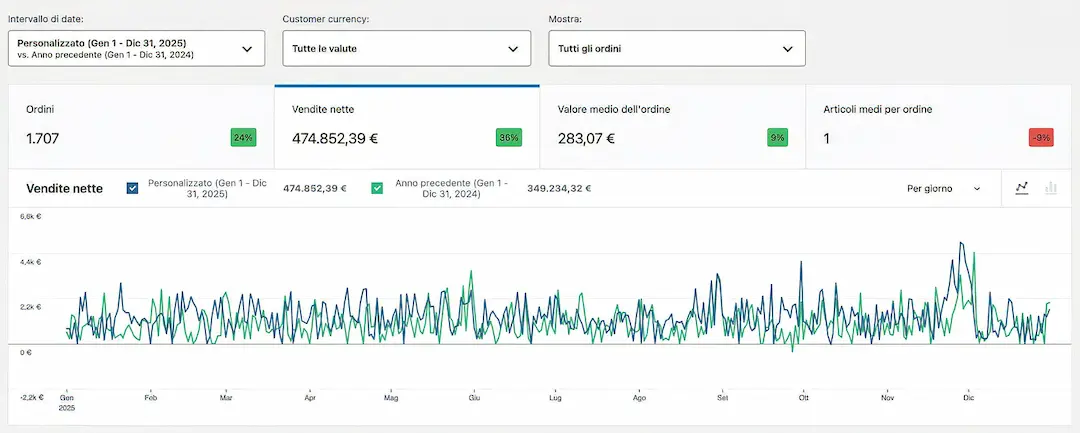Click the -2,2k € y-axis label

click(32, 397)
